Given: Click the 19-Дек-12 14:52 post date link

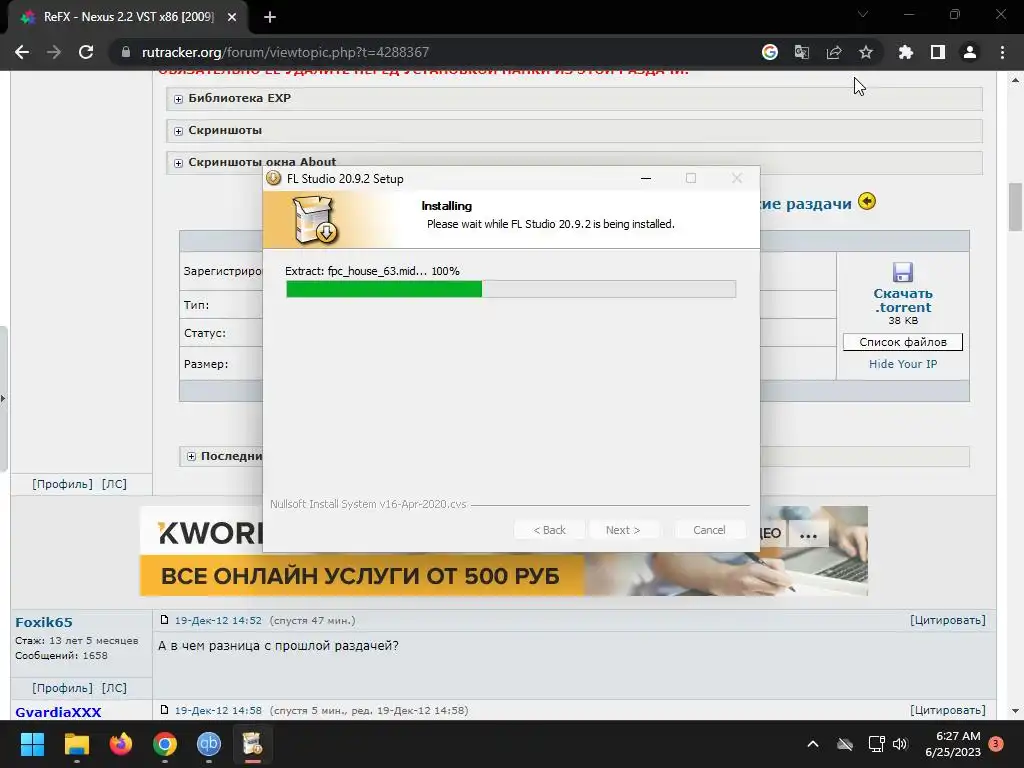Looking at the screenshot, I should (218, 620).
